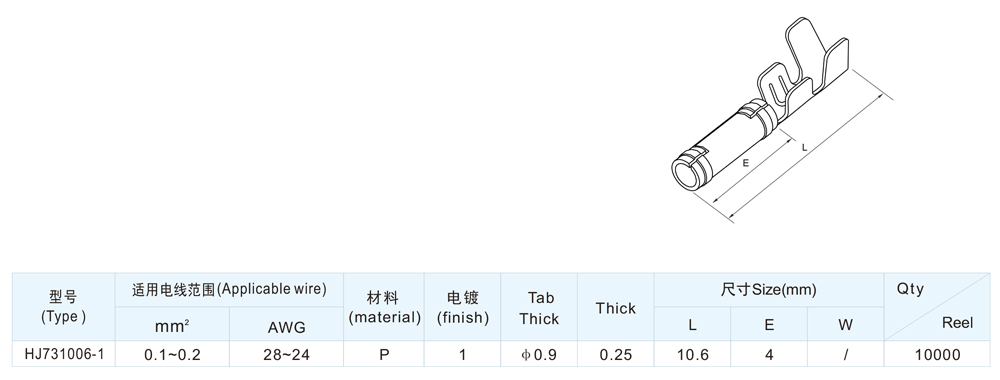Select the 28~24 AWG value cell
The image size is (1000, 380).
coord(286,354)
